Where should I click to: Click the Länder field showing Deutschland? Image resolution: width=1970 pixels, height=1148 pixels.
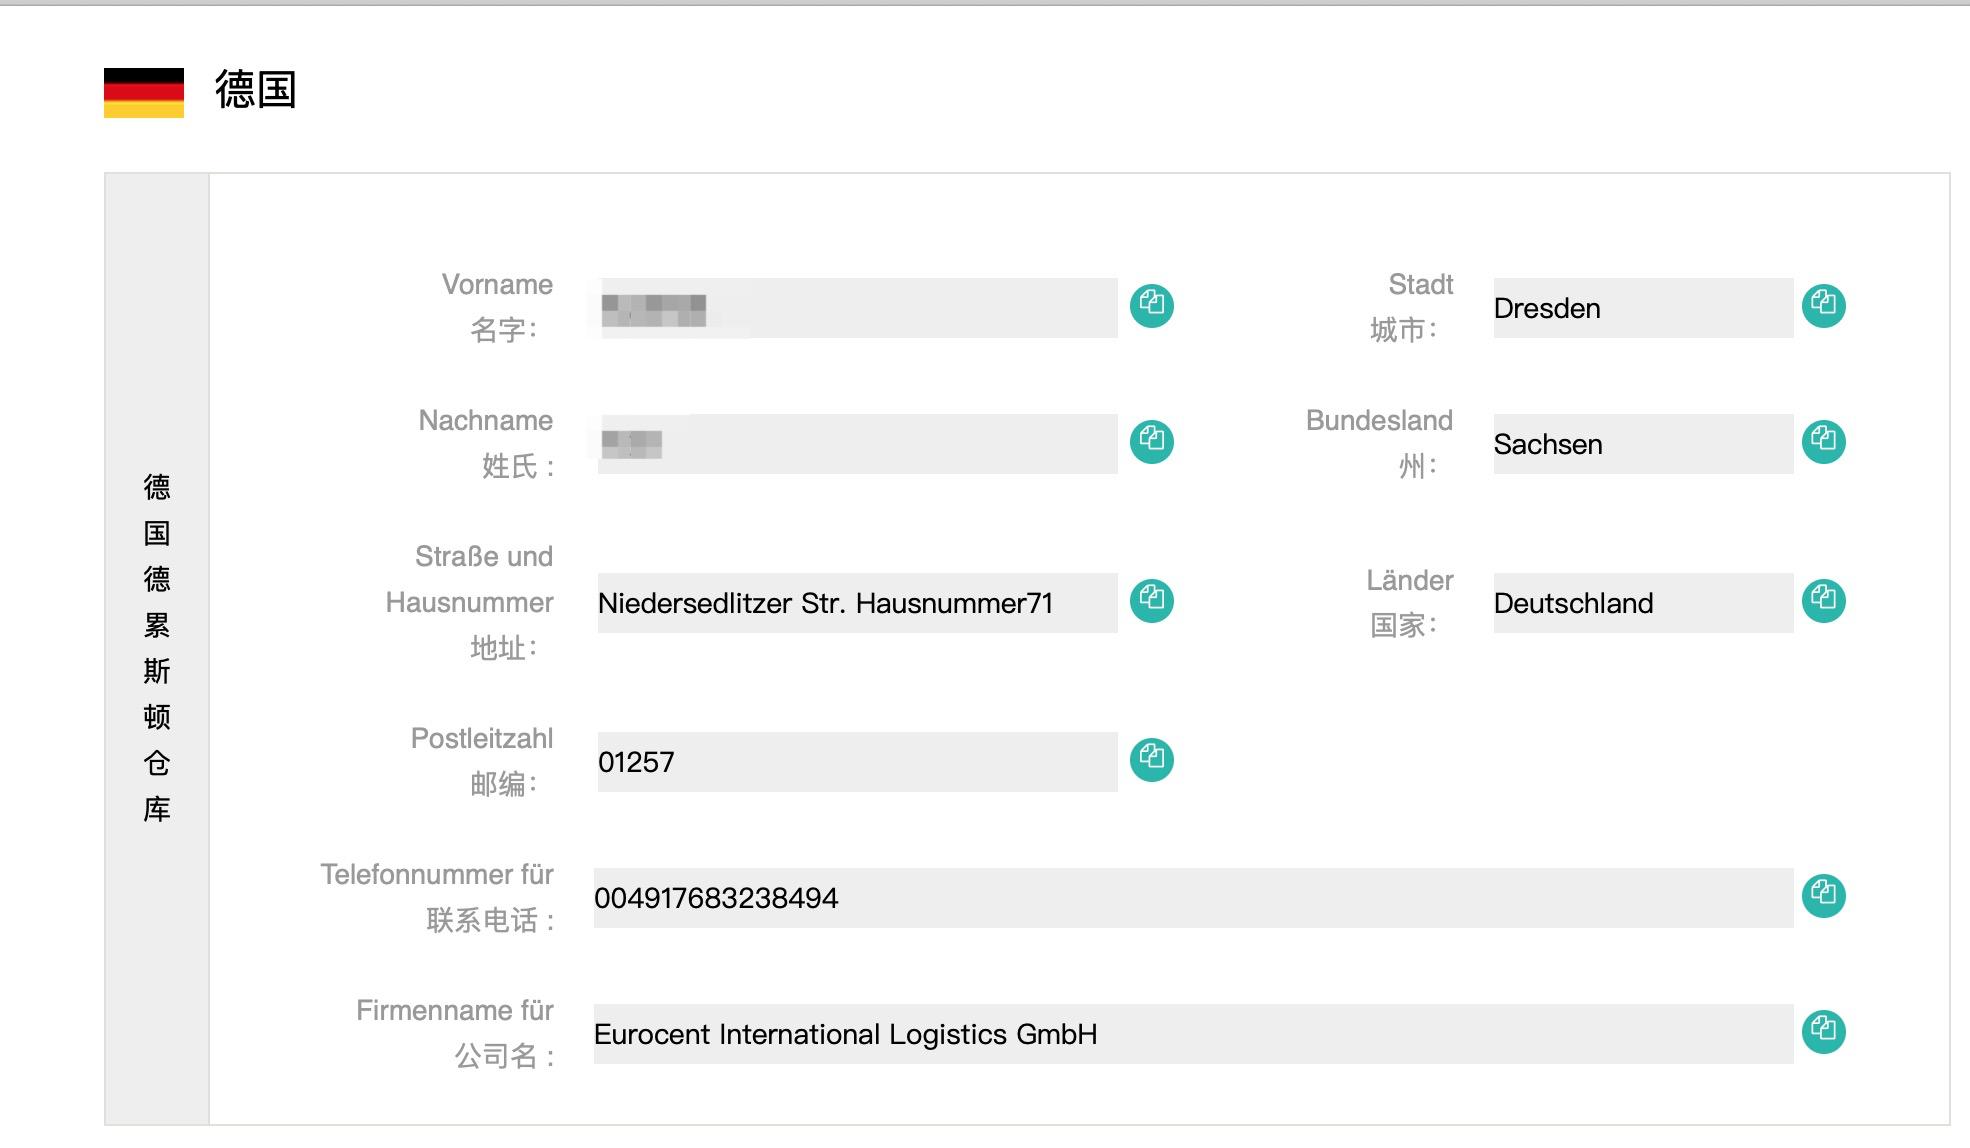pos(1642,603)
